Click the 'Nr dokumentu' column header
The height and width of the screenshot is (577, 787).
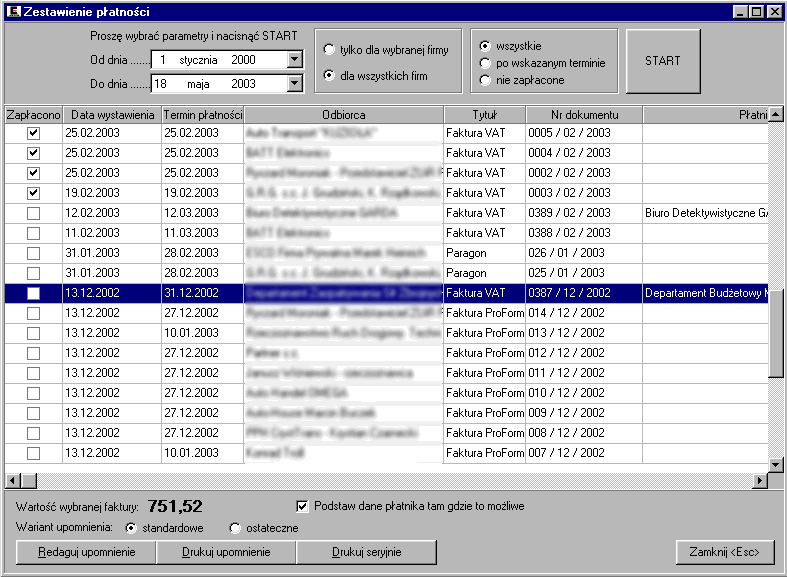coord(584,115)
